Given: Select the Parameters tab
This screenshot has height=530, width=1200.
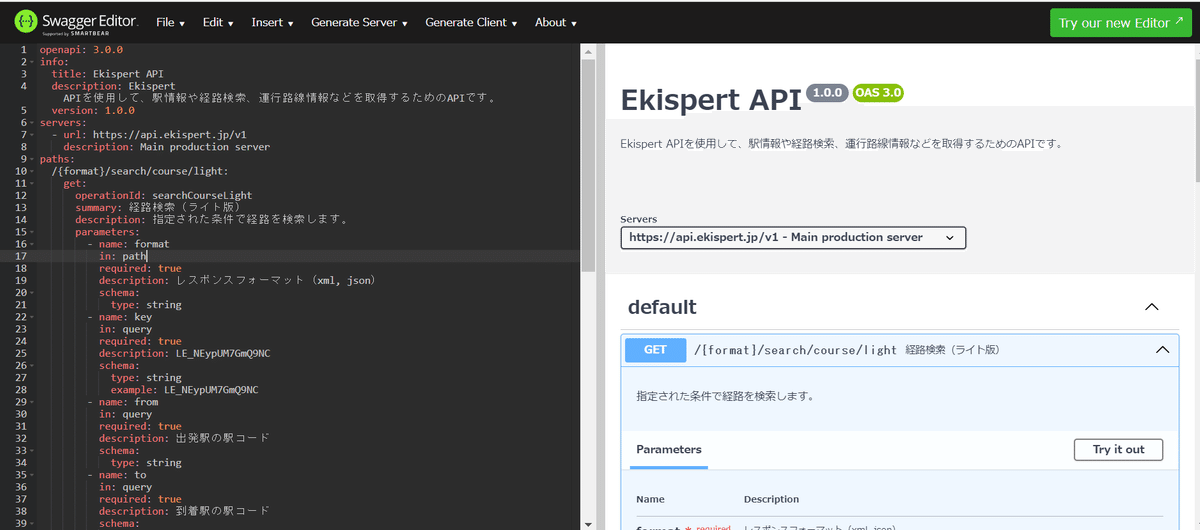Looking at the screenshot, I should click(x=669, y=449).
